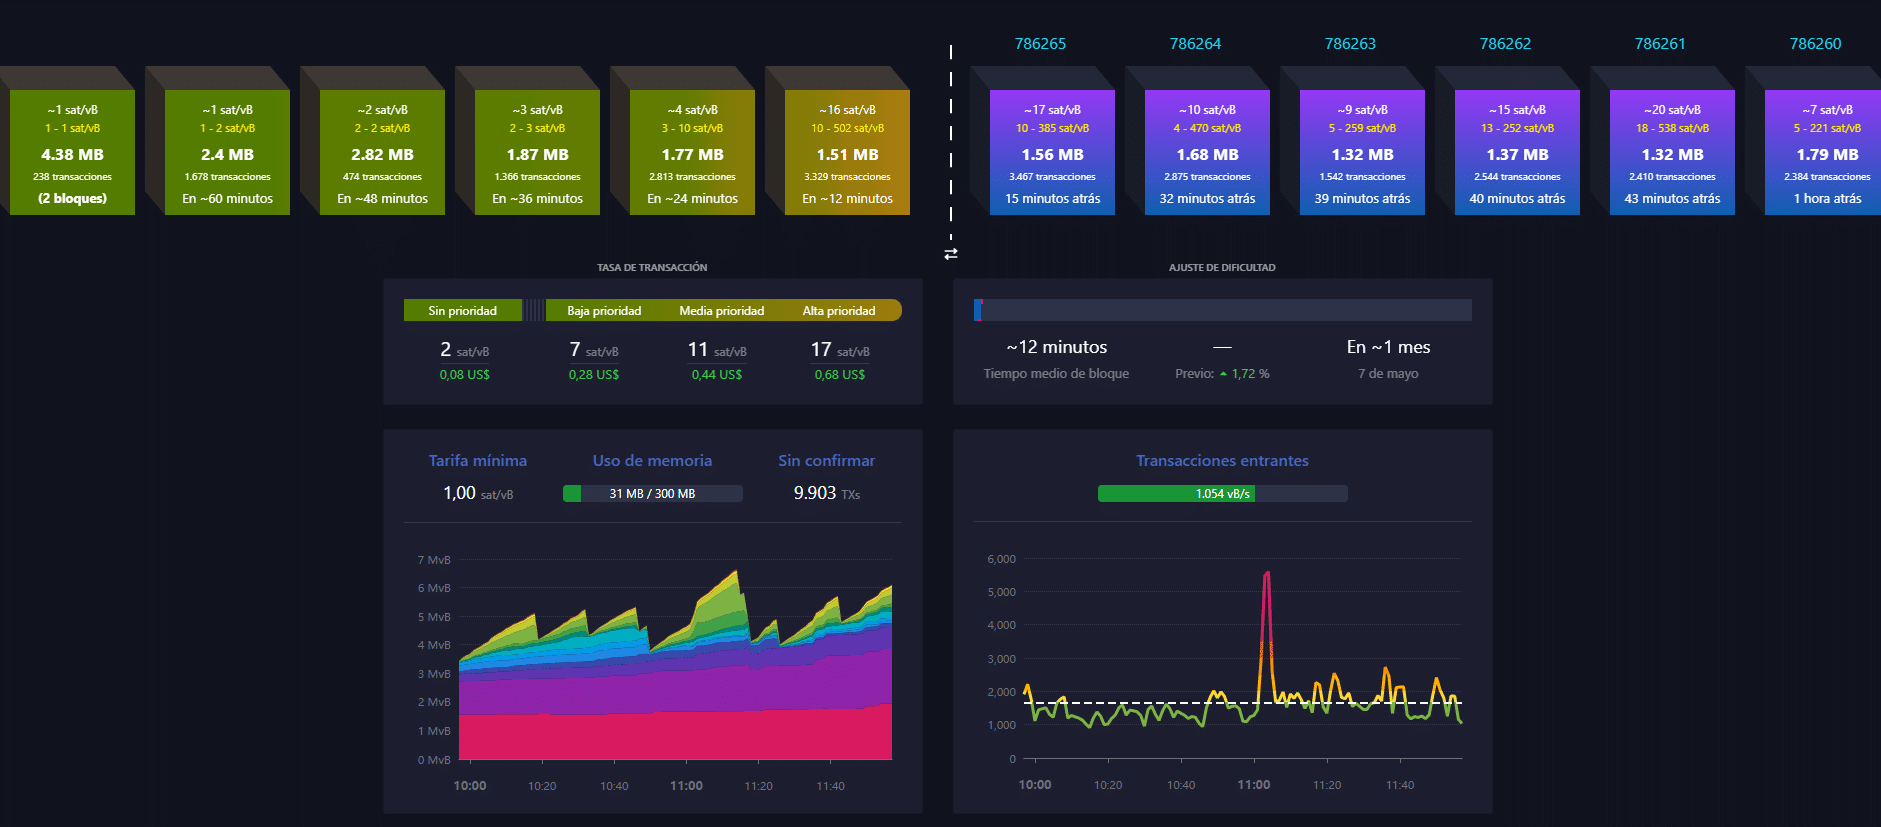Screen dimensions: 1881x827
Task: Click the 31 MB / 300 MB memory bar
Action: click(x=652, y=493)
